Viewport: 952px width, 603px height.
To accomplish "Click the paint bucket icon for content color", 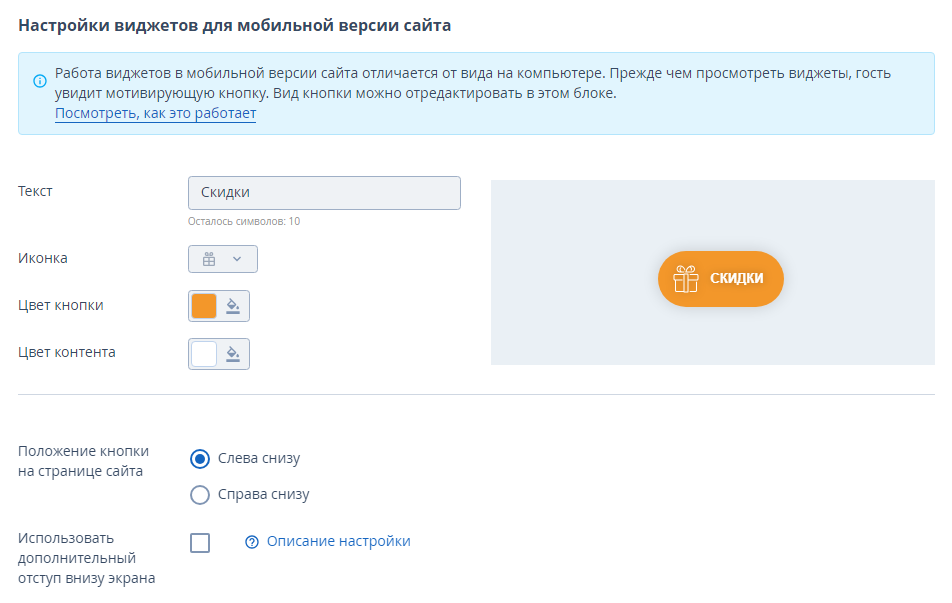I will pyautogui.click(x=233, y=354).
